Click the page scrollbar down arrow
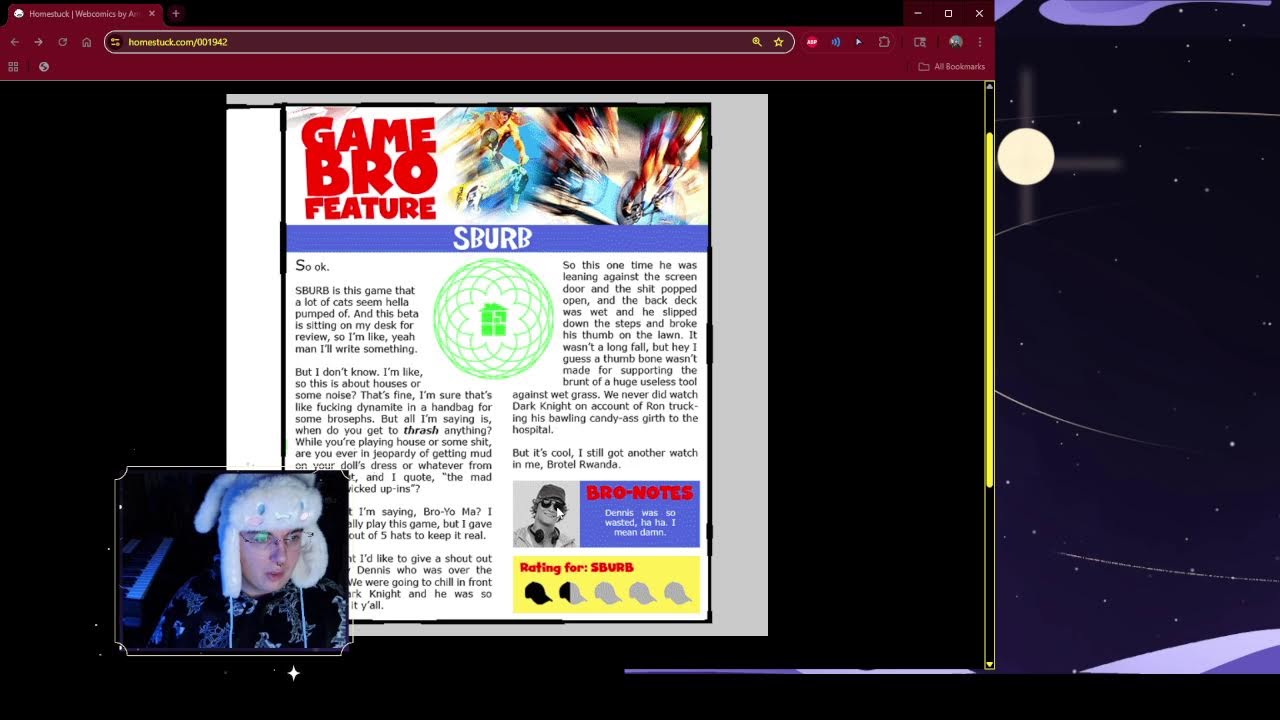Viewport: 1280px width, 720px height. click(x=990, y=664)
